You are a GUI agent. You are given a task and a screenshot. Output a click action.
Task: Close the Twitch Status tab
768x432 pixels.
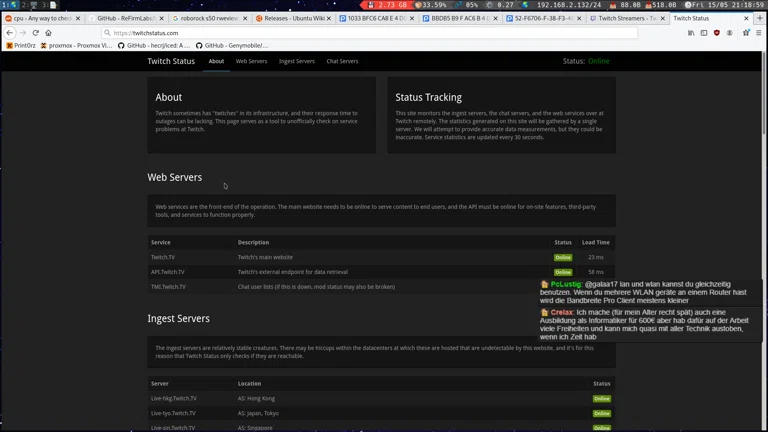click(746, 18)
